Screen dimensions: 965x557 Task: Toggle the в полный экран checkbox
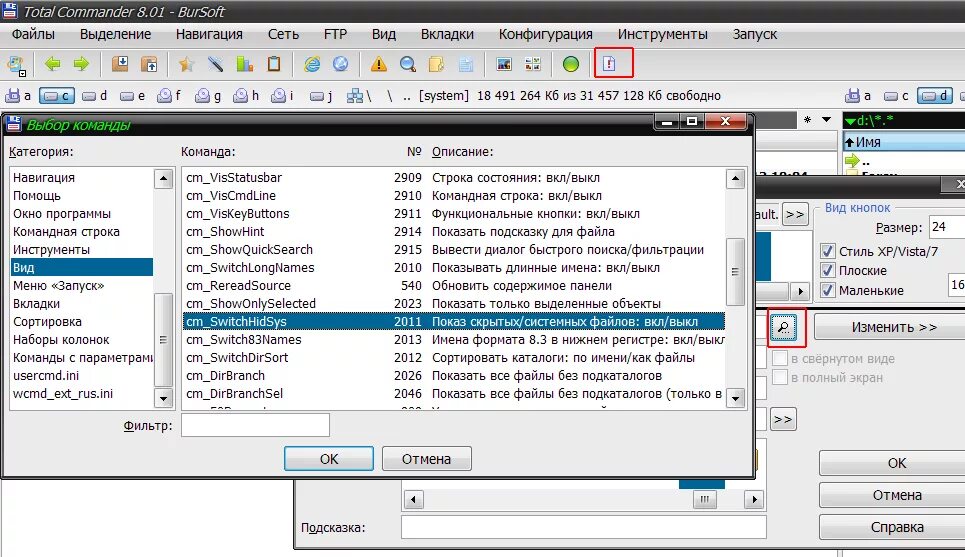point(780,377)
